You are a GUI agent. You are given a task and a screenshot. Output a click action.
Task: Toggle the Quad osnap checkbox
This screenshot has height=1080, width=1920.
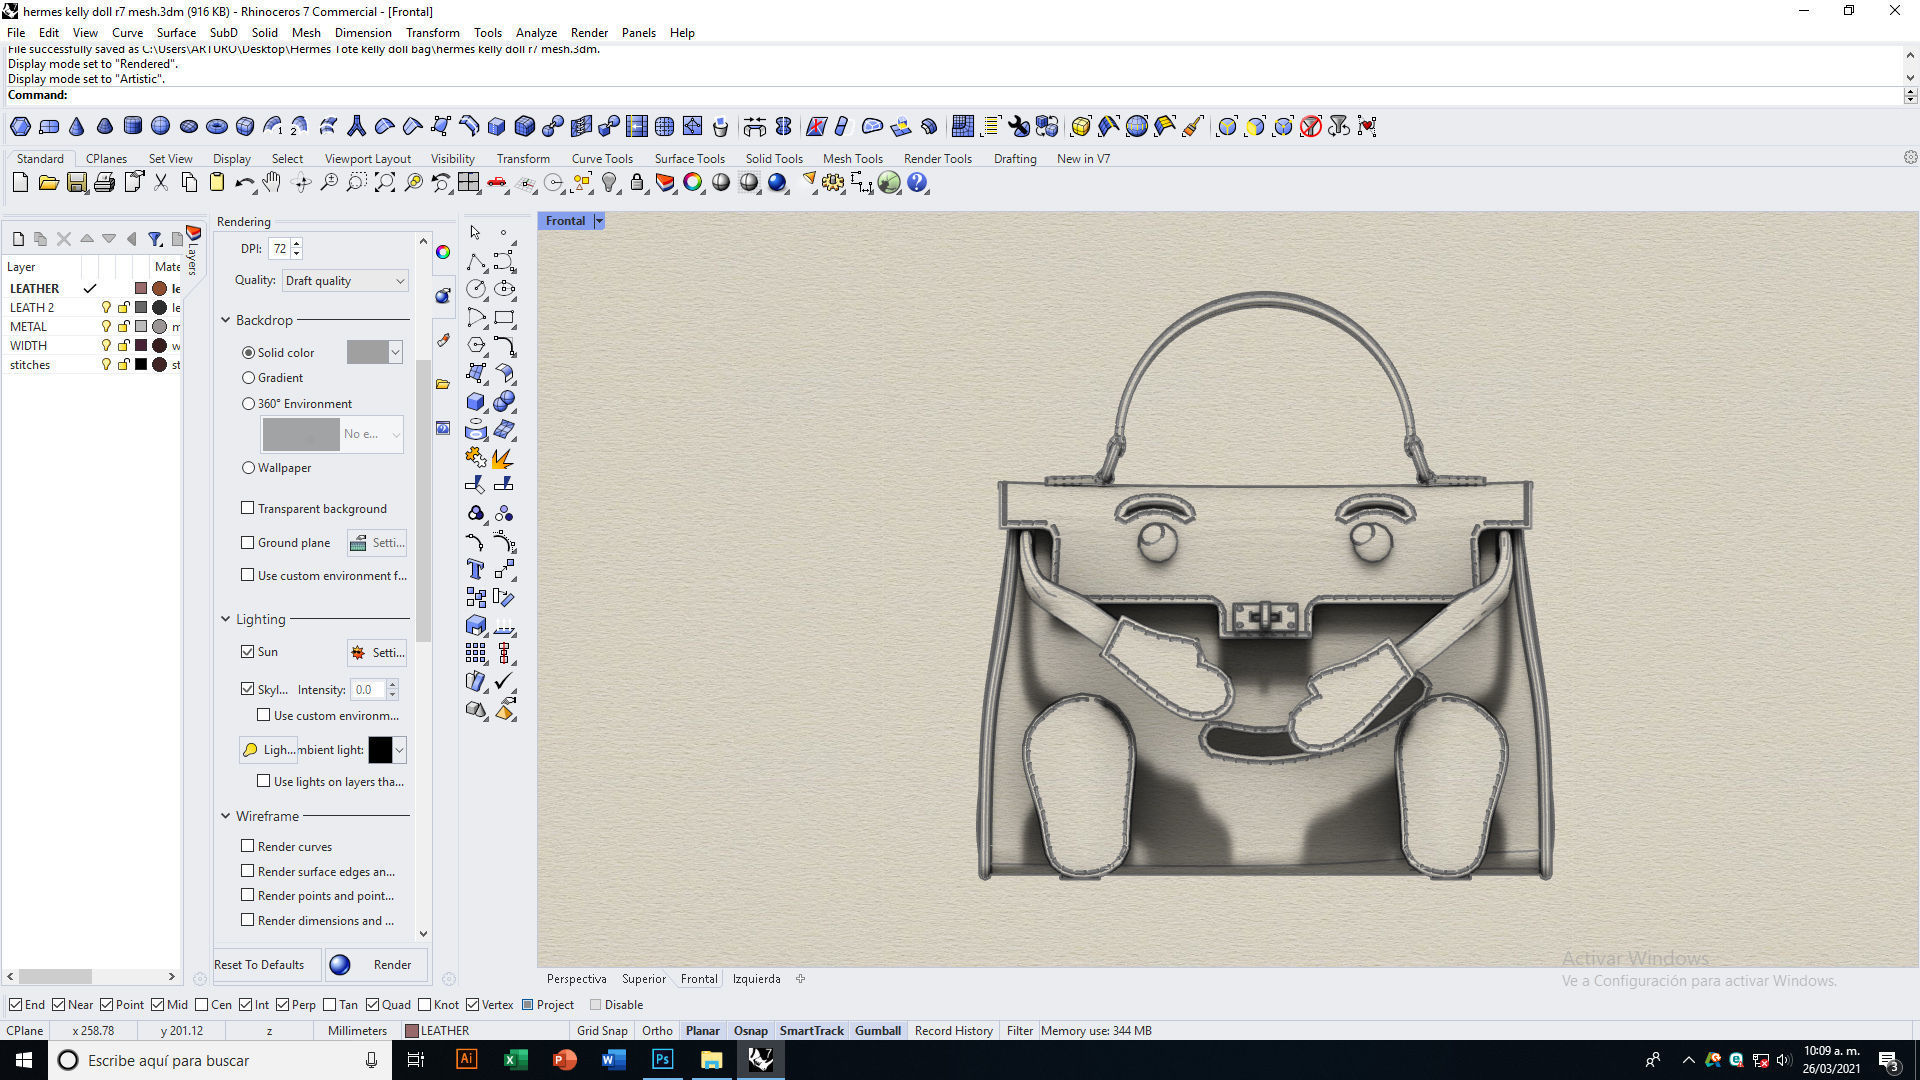pyautogui.click(x=372, y=1005)
